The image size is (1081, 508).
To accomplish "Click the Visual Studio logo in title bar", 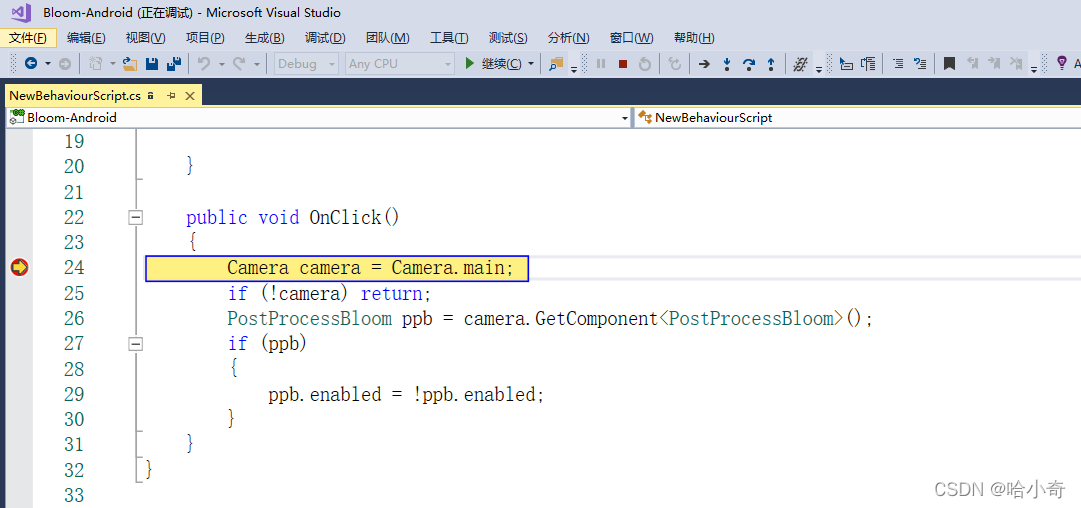I will point(22,12).
